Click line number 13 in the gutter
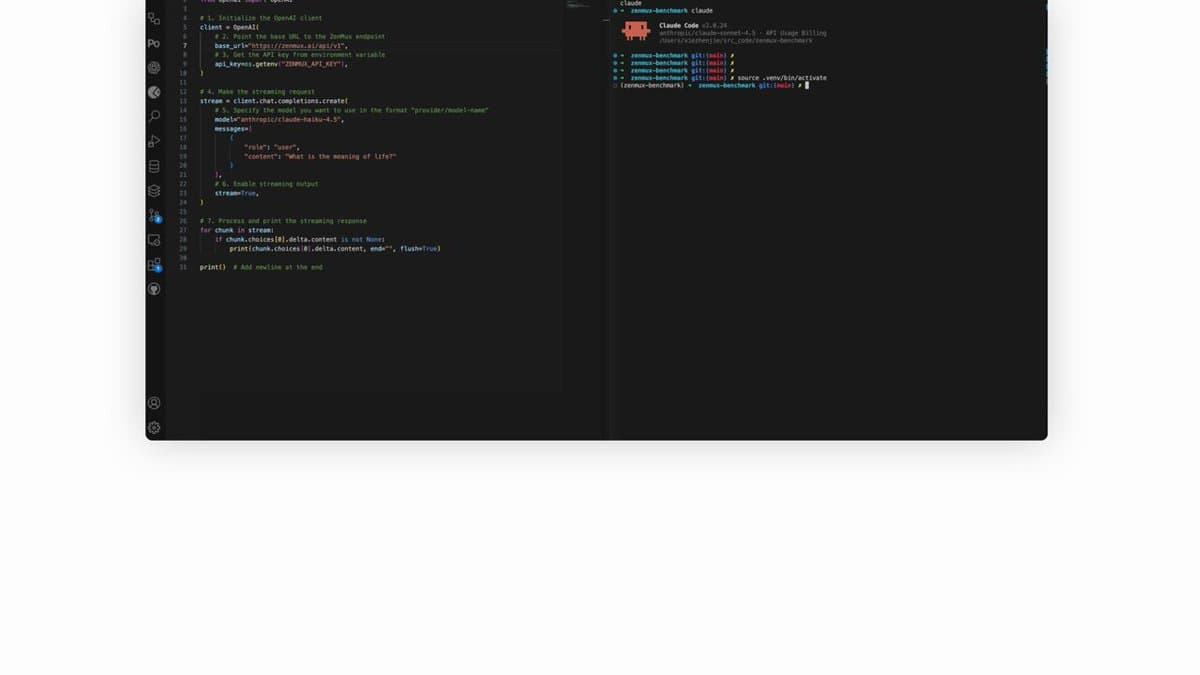 click(183, 101)
